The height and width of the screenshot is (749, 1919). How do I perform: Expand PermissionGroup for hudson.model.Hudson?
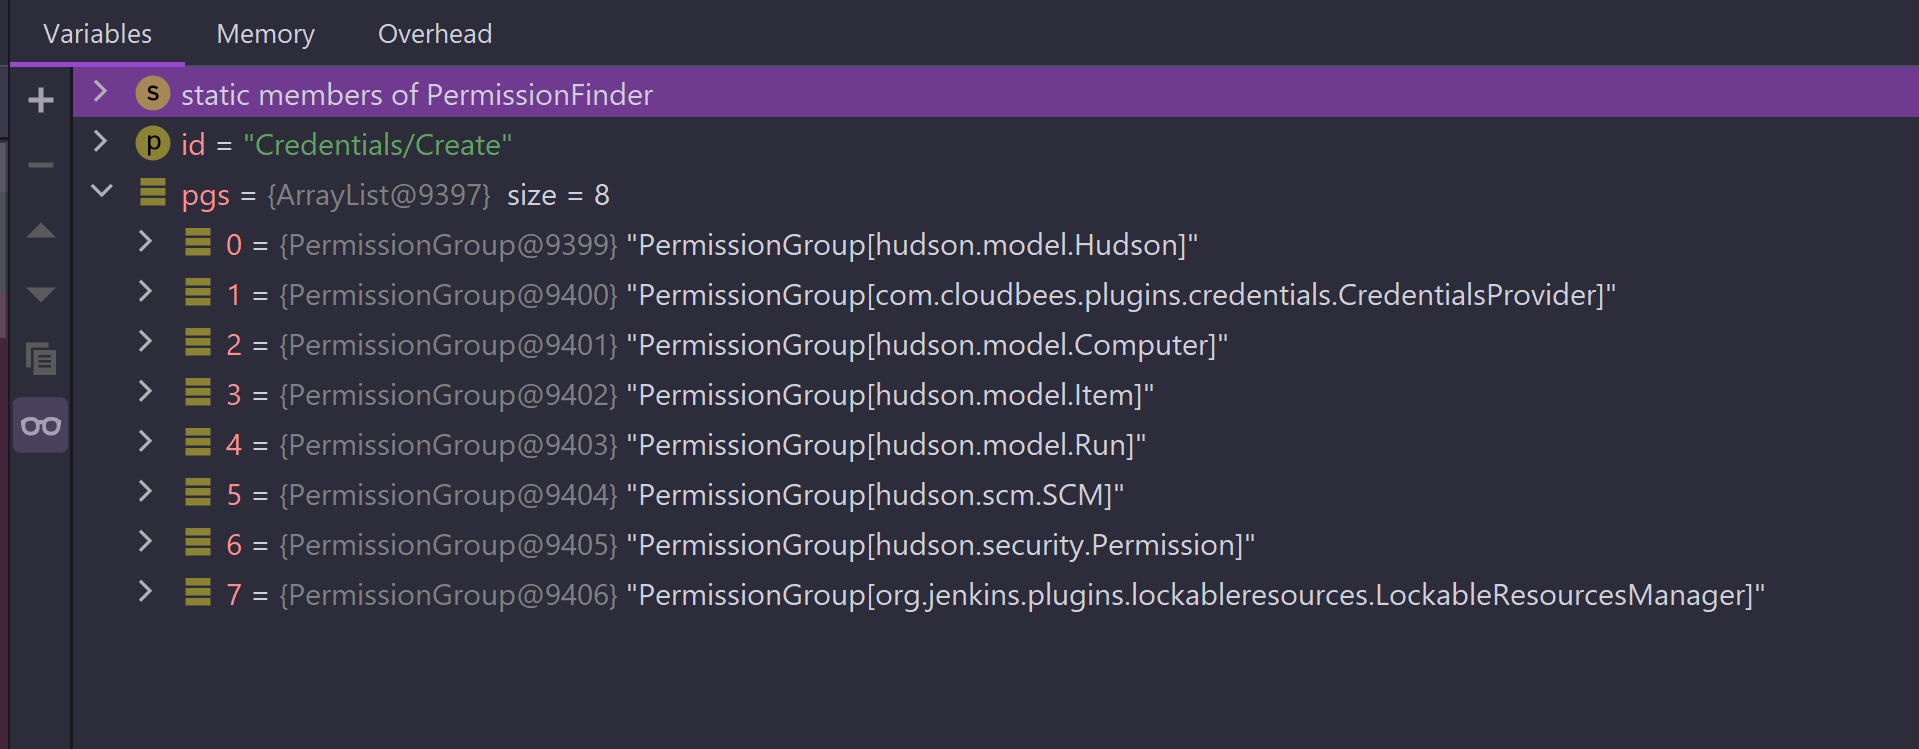(145, 241)
